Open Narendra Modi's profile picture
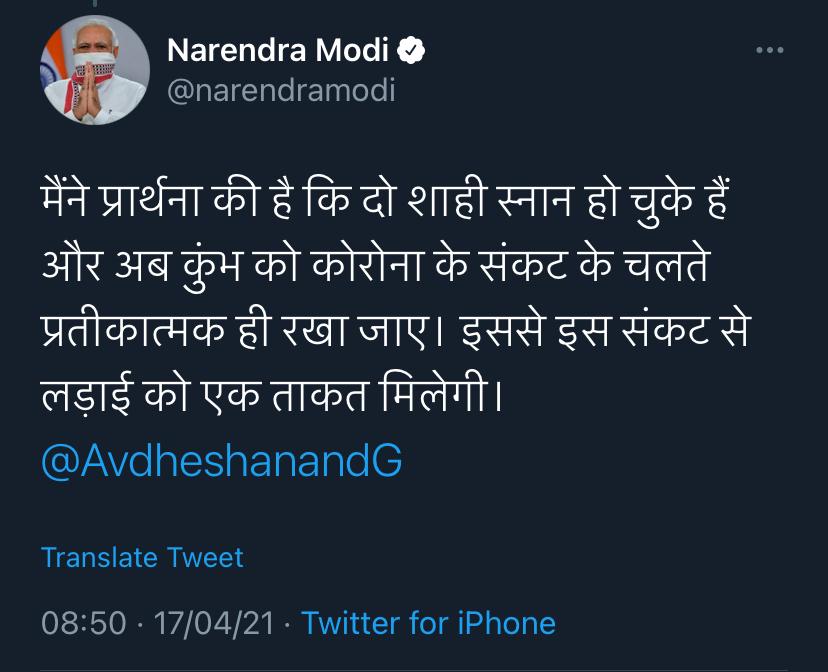Screen dimensions: 828x672 coord(95,70)
